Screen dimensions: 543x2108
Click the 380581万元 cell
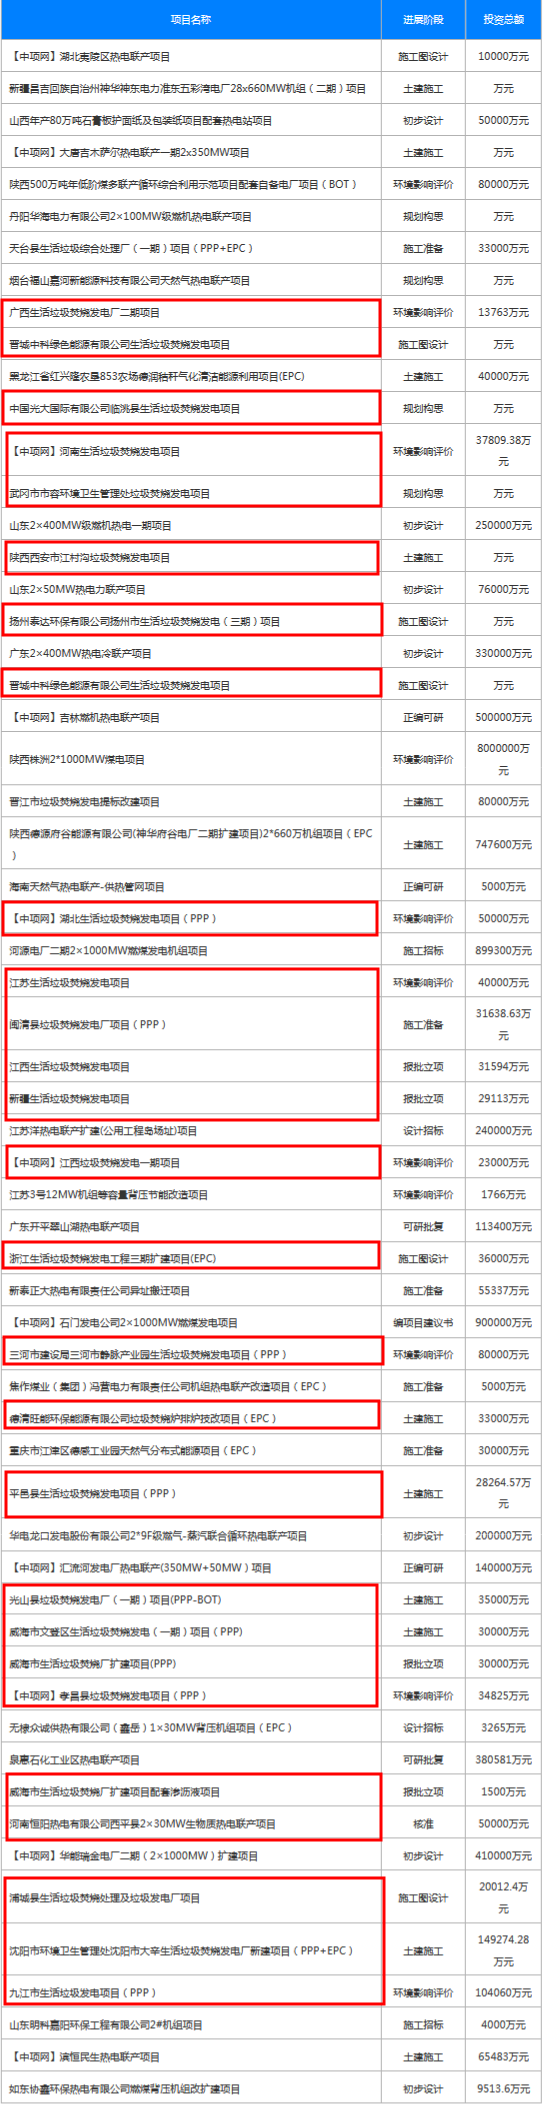point(503,1760)
